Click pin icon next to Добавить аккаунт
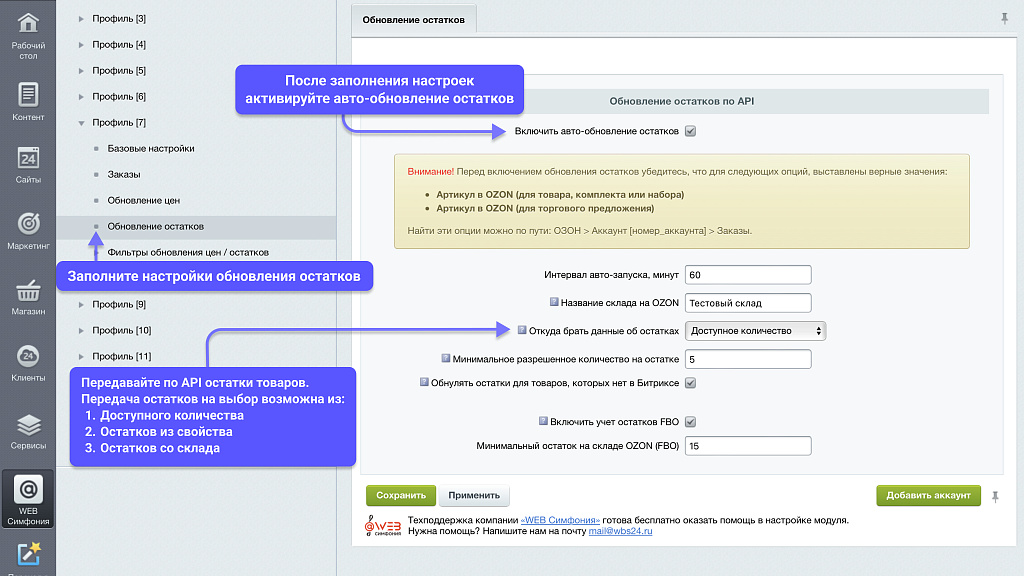The height and width of the screenshot is (576, 1024). (x=994, y=496)
